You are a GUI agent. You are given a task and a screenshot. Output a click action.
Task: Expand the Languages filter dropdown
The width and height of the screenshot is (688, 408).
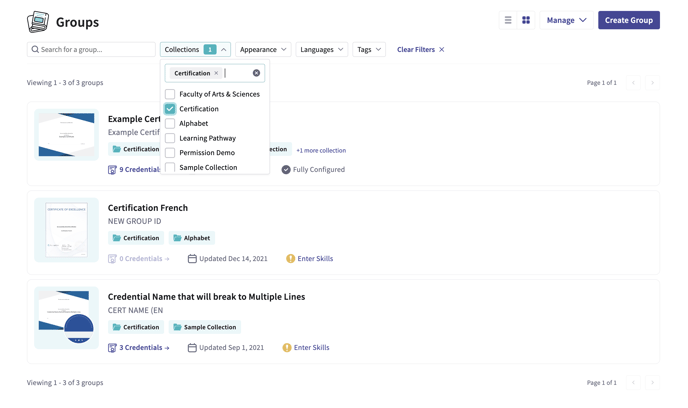[x=321, y=49]
